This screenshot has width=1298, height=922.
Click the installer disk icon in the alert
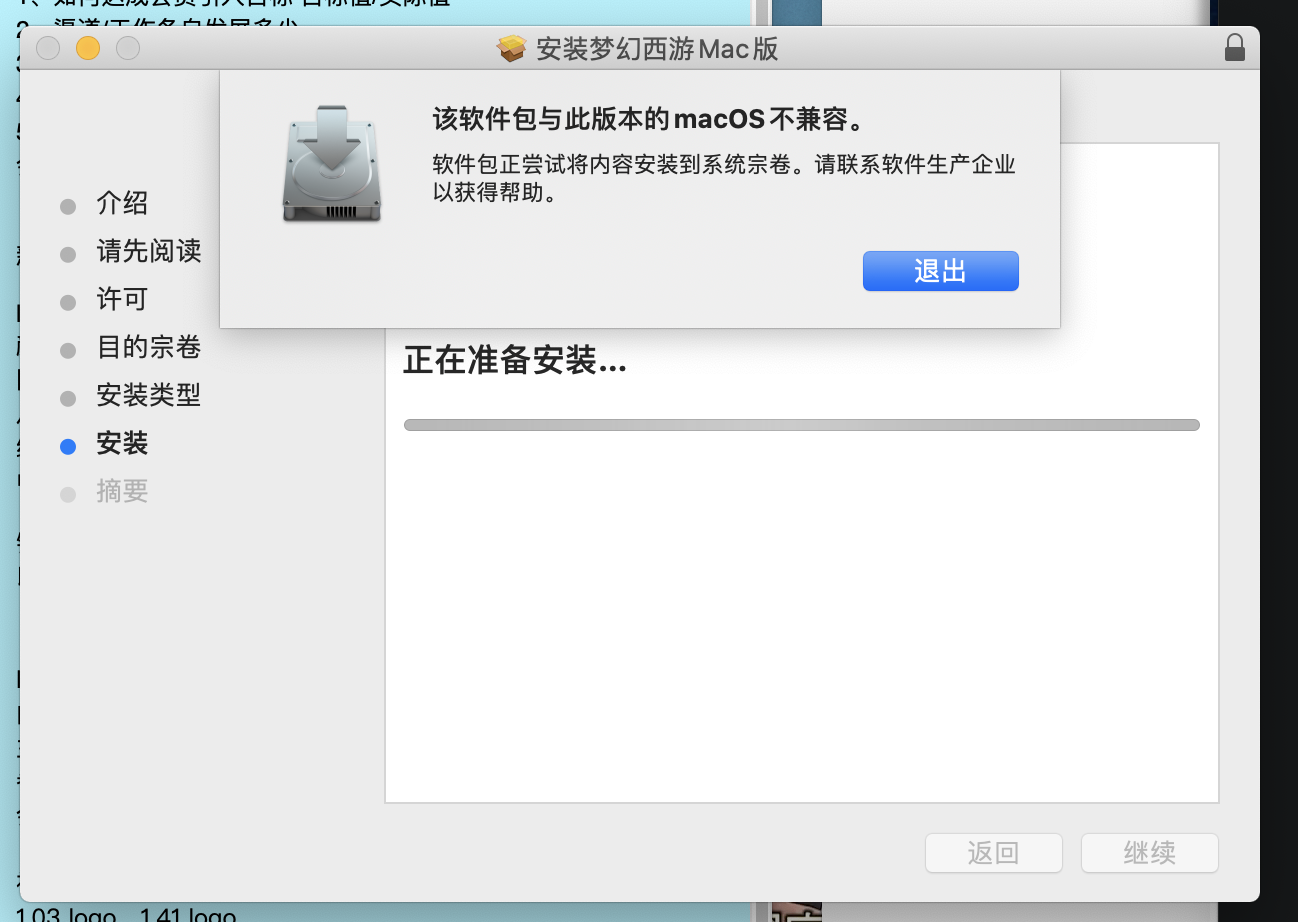coord(332,163)
